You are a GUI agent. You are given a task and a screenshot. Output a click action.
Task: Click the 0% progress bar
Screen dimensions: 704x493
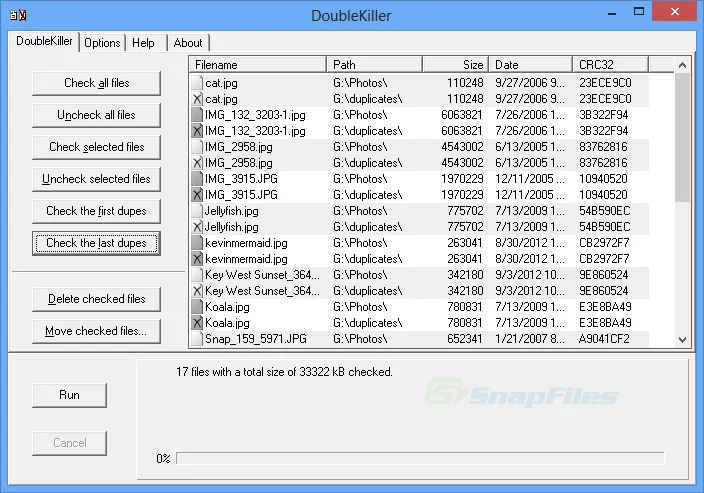(420, 458)
